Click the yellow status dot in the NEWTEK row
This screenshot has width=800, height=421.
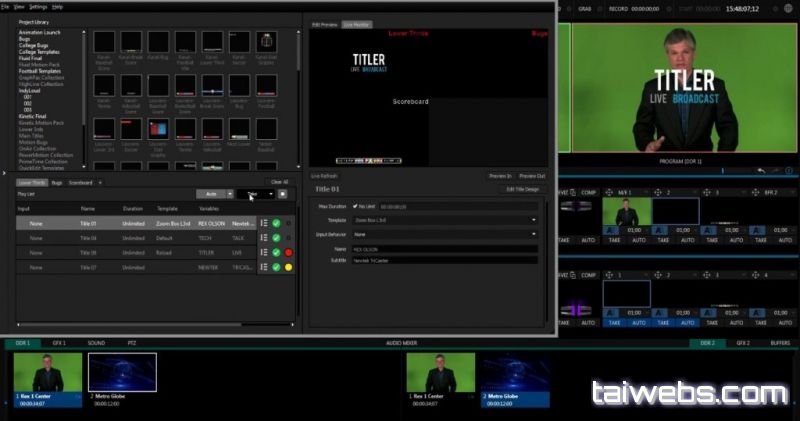point(288,268)
